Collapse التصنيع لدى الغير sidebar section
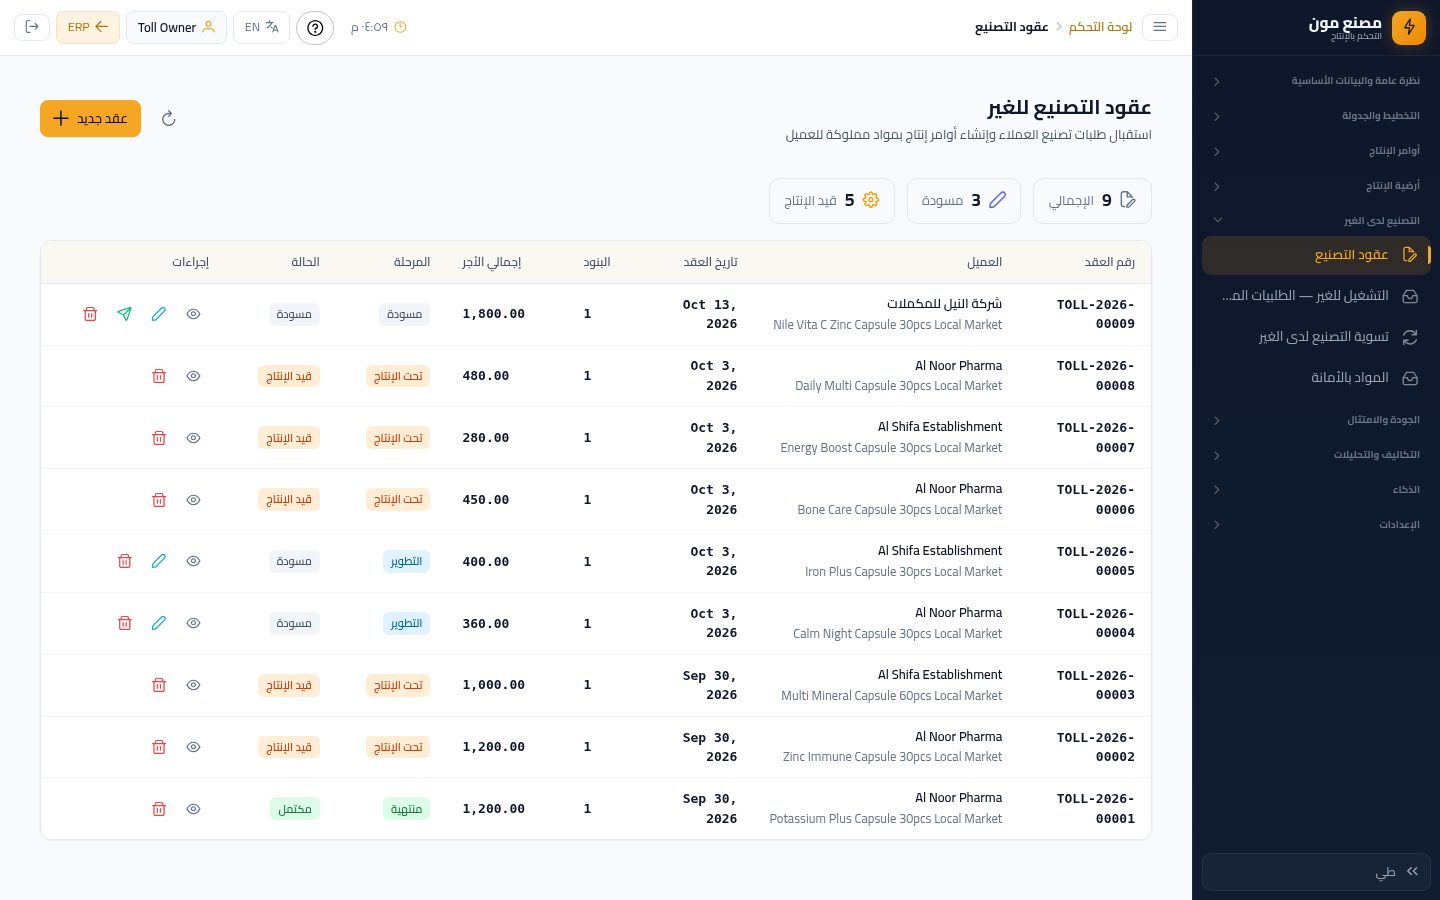The height and width of the screenshot is (900, 1440). [x=1316, y=220]
